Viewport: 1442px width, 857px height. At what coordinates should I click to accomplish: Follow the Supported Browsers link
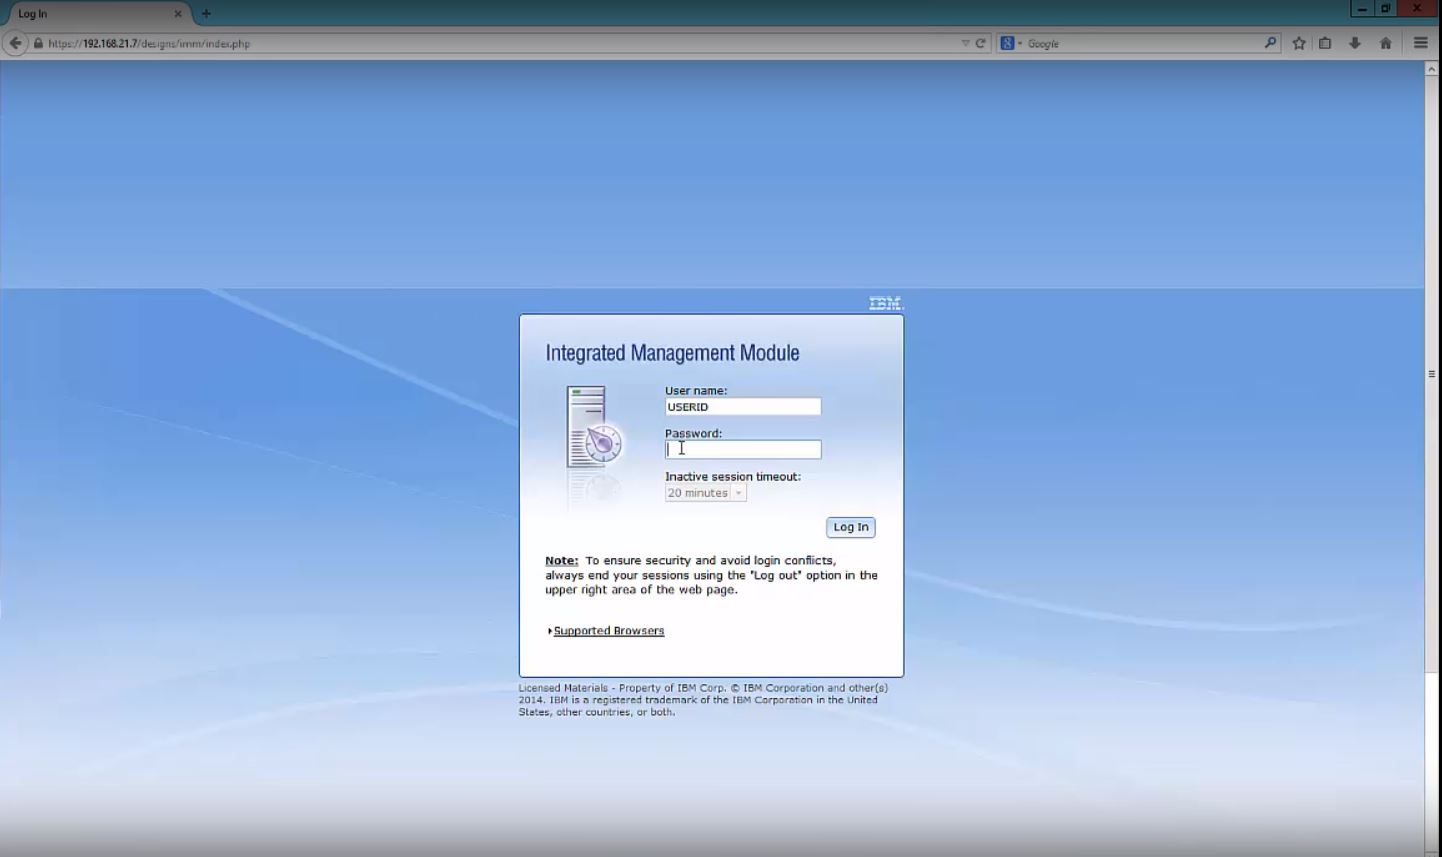[x=608, y=631]
